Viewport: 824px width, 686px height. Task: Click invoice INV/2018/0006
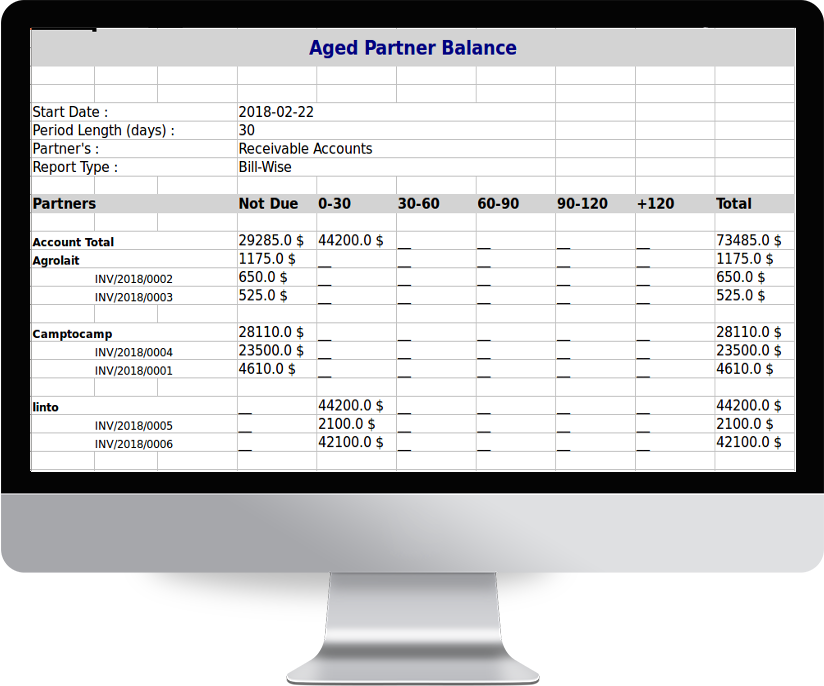(x=133, y=444)
